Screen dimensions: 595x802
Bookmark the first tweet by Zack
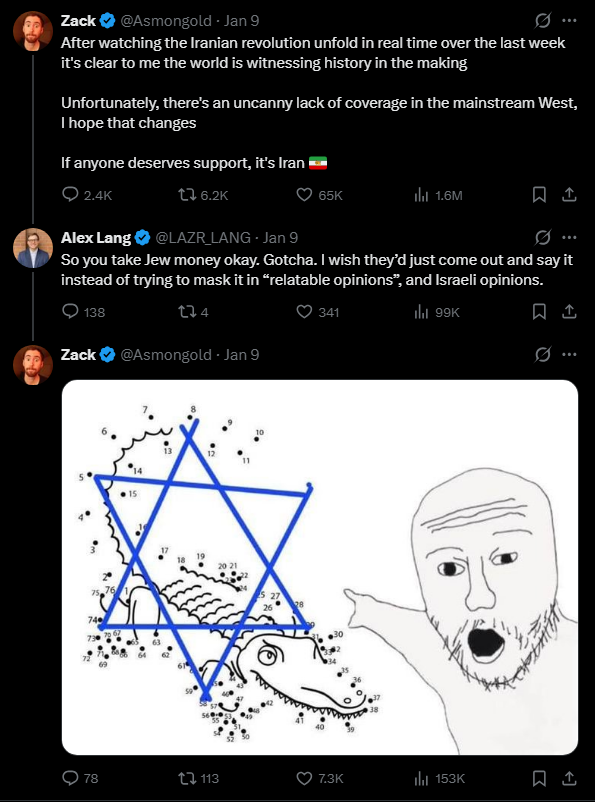[539, 195]
